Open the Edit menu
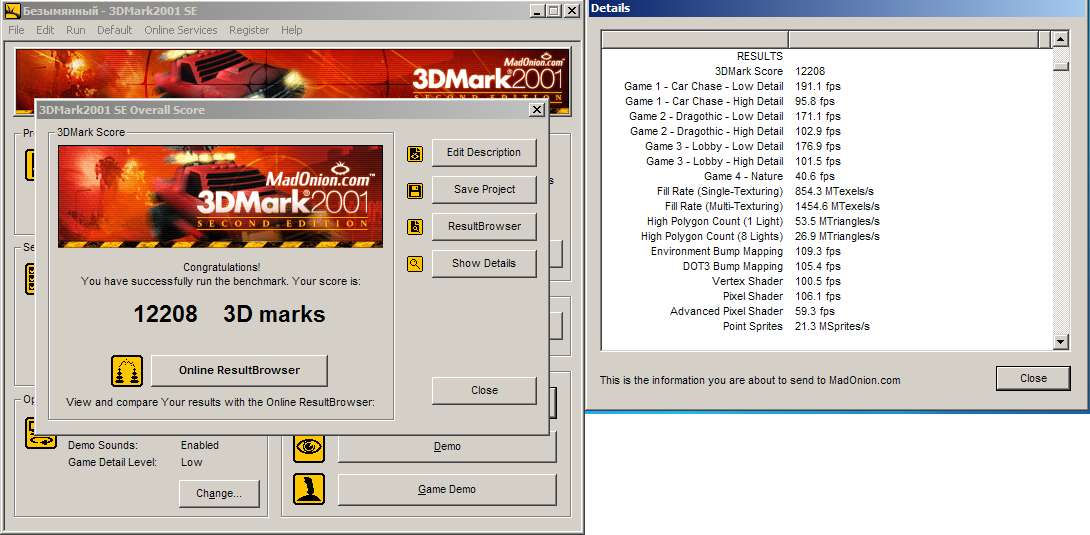 pos(45,30)
